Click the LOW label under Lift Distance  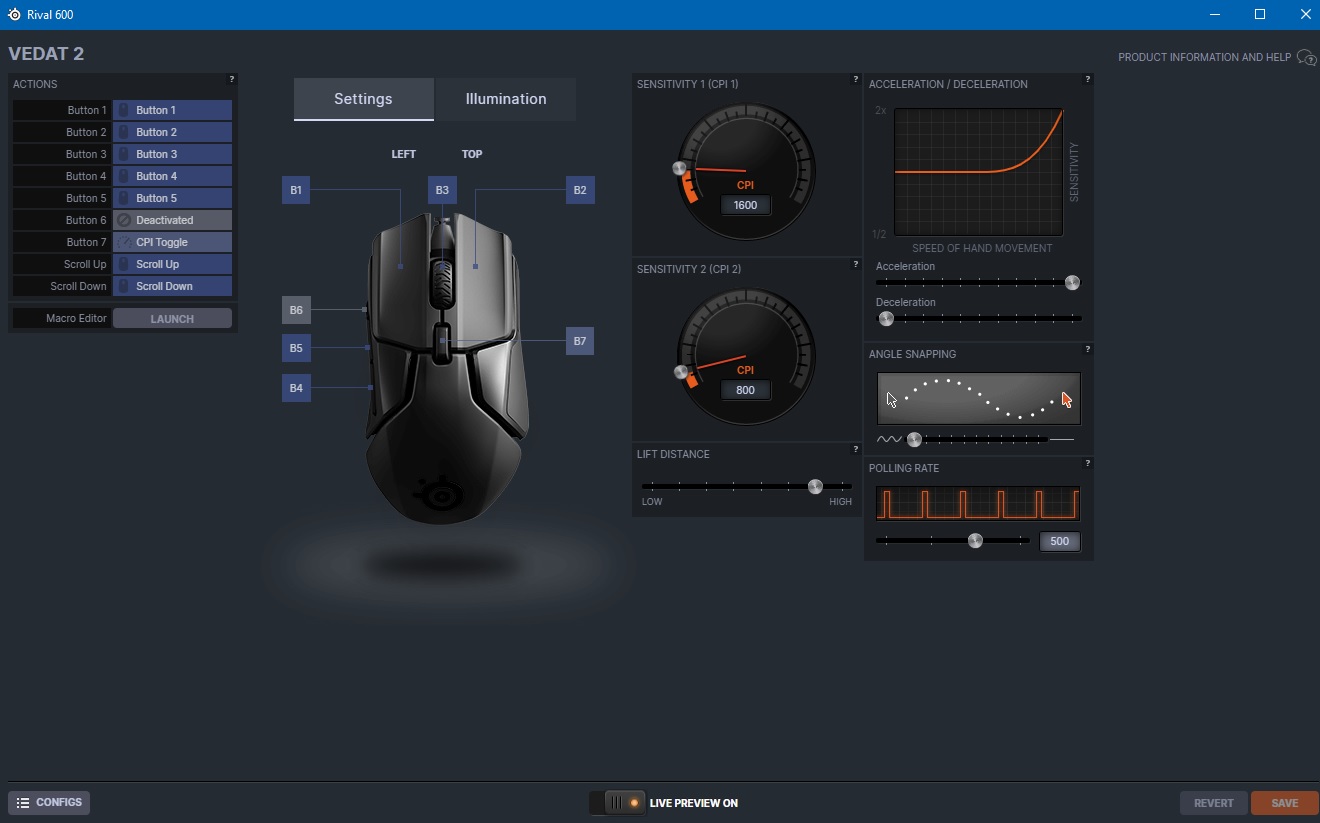[x=652, y=502]
